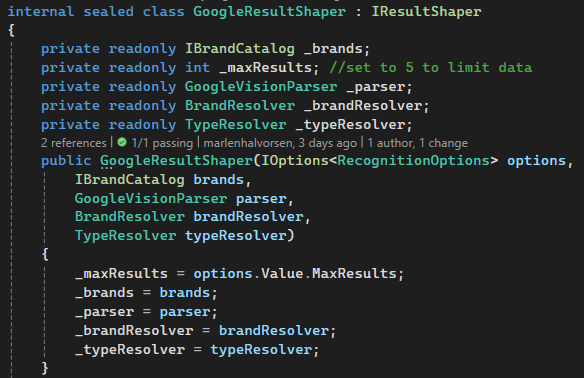Open "marlenhalvorsen, 3 days ago" CodeLens link

coord(280,143)
